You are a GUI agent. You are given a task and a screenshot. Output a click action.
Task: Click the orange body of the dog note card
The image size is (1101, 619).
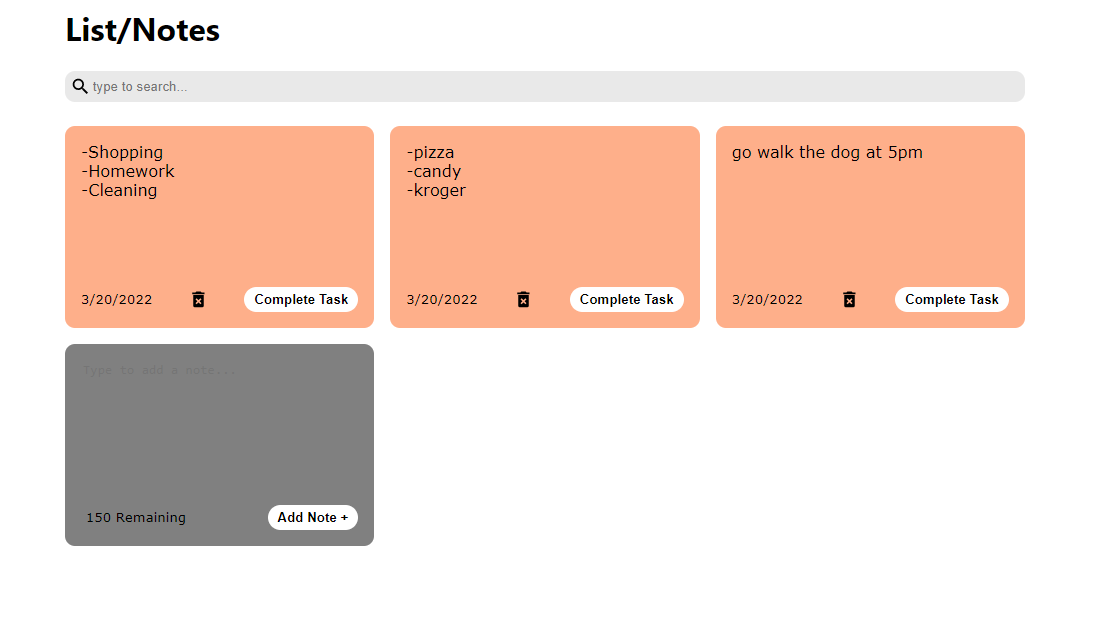870,227
